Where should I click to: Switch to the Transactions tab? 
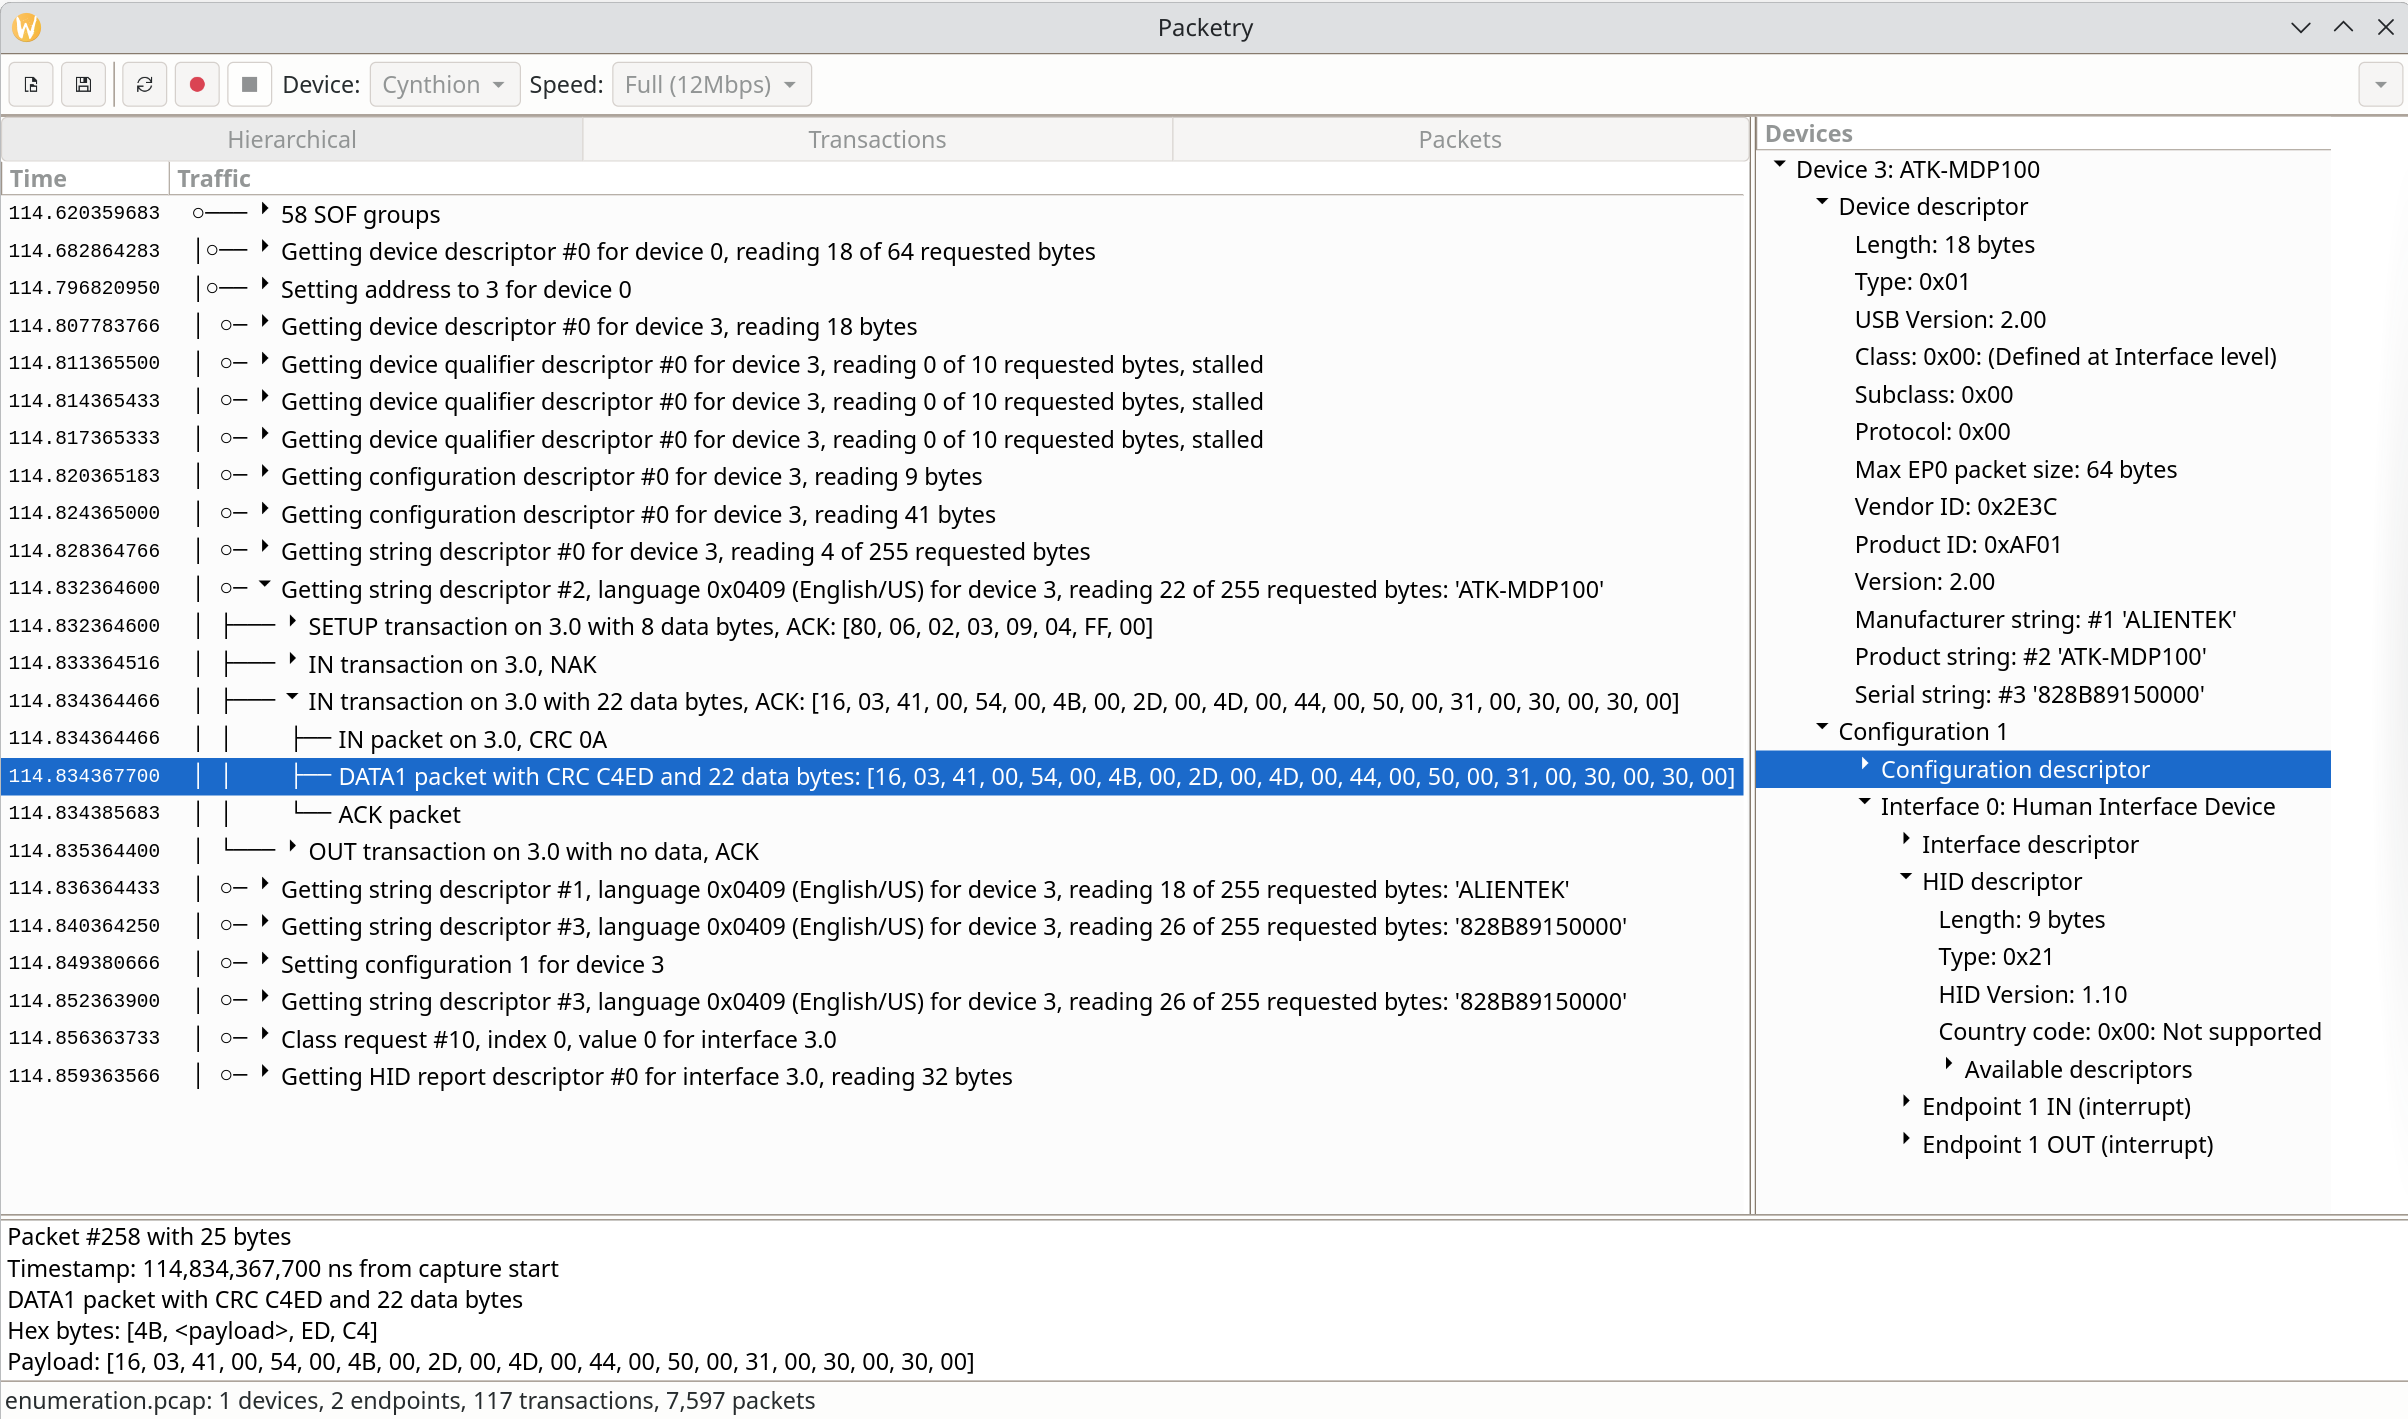coord(877,140)
